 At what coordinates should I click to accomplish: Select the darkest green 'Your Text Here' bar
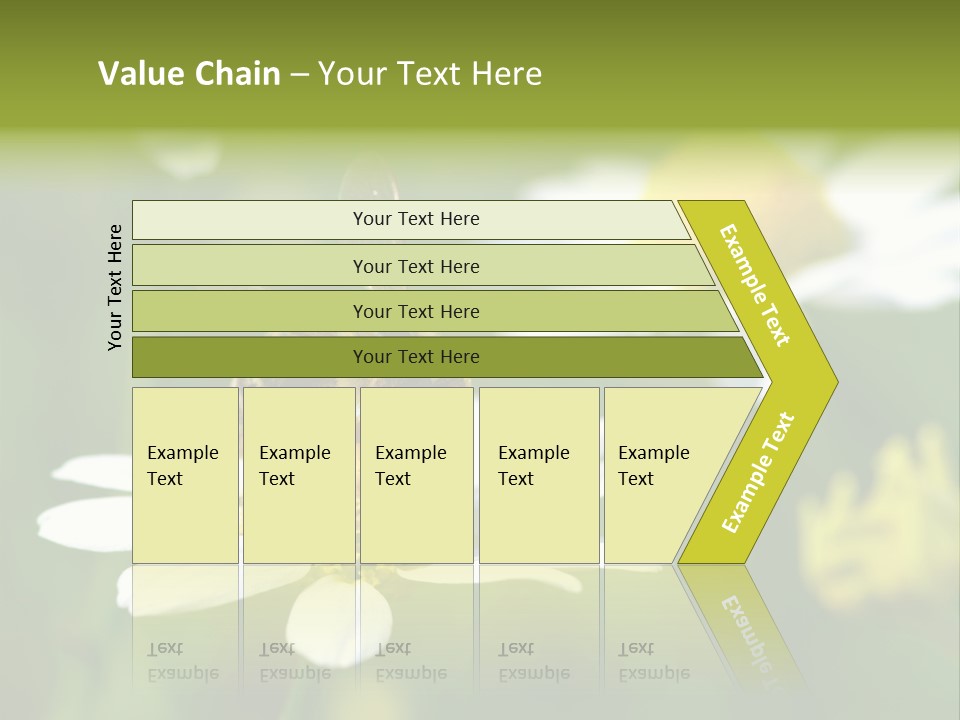pyautogui.click(x=447, y=357)
